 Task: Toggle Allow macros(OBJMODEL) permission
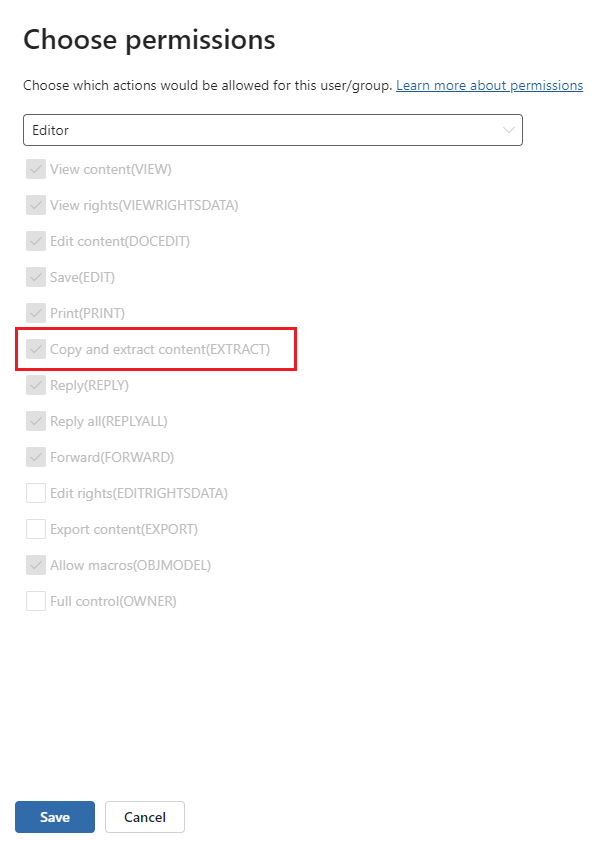(x=36, y=565)
